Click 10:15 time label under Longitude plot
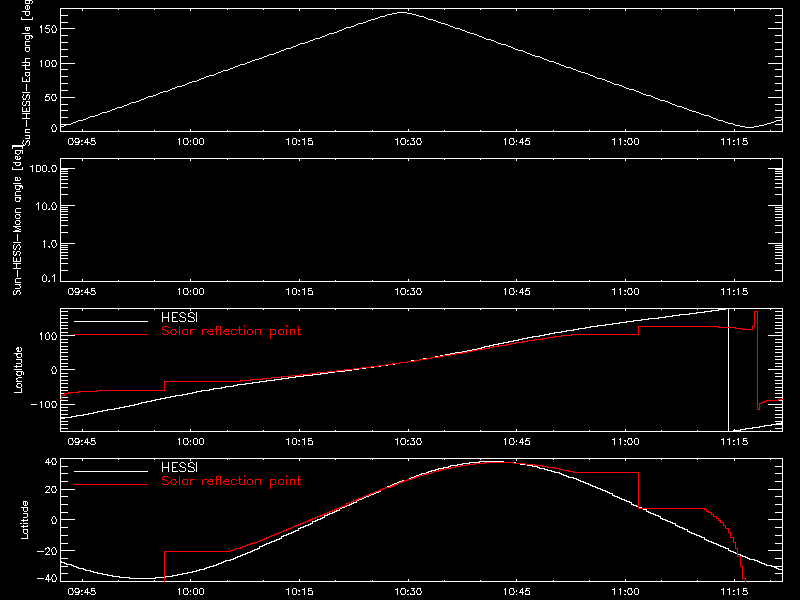Screen dimensions: 800x600 (299, 442)
